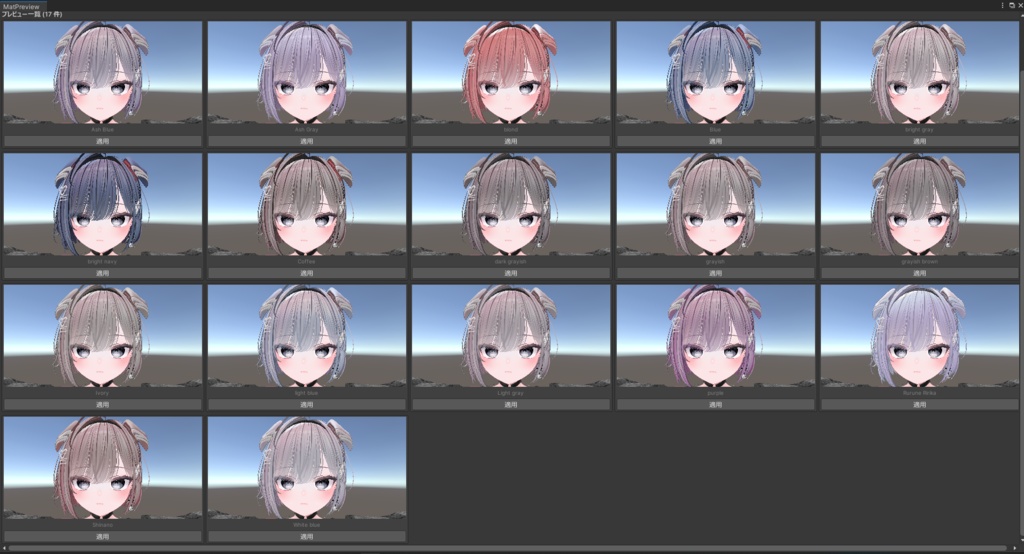The image size is (1024, 554).
Task: Apply the ivory hair material
Action: (103, 405)
